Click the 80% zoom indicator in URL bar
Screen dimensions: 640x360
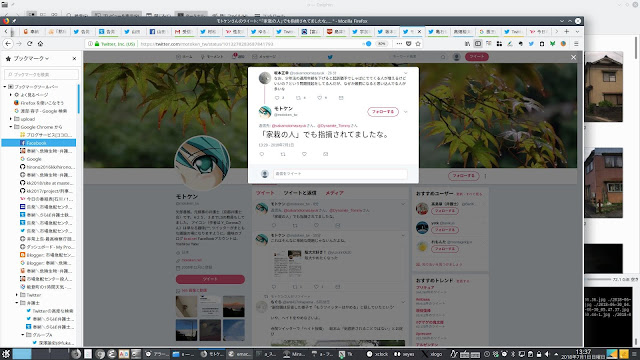tap(381, 44)
